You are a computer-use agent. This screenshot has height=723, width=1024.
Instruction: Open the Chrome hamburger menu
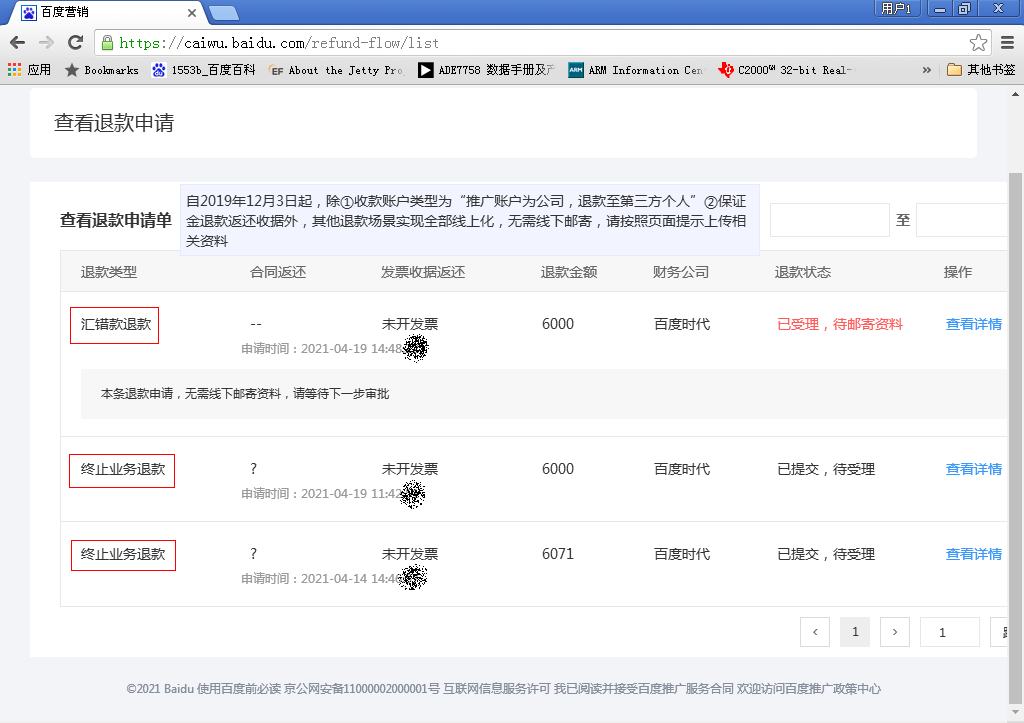[x=1008, y=43]
